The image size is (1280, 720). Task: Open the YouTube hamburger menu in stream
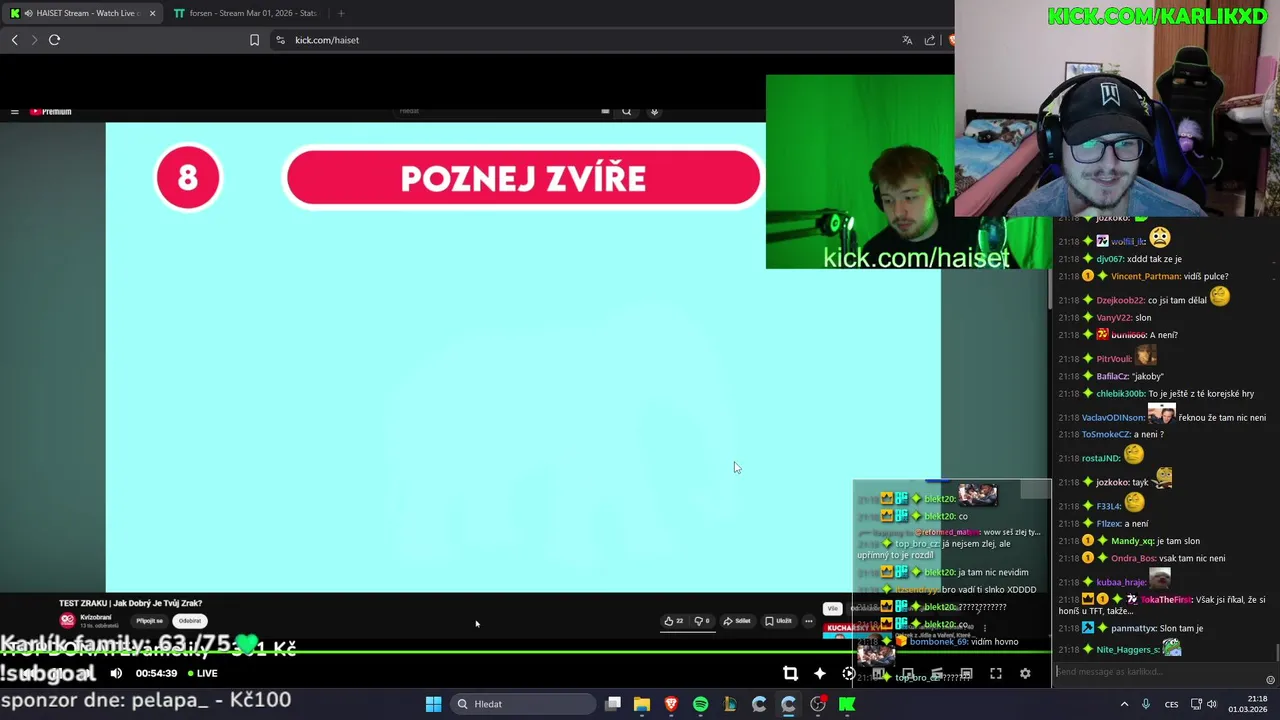click(14, 112)
